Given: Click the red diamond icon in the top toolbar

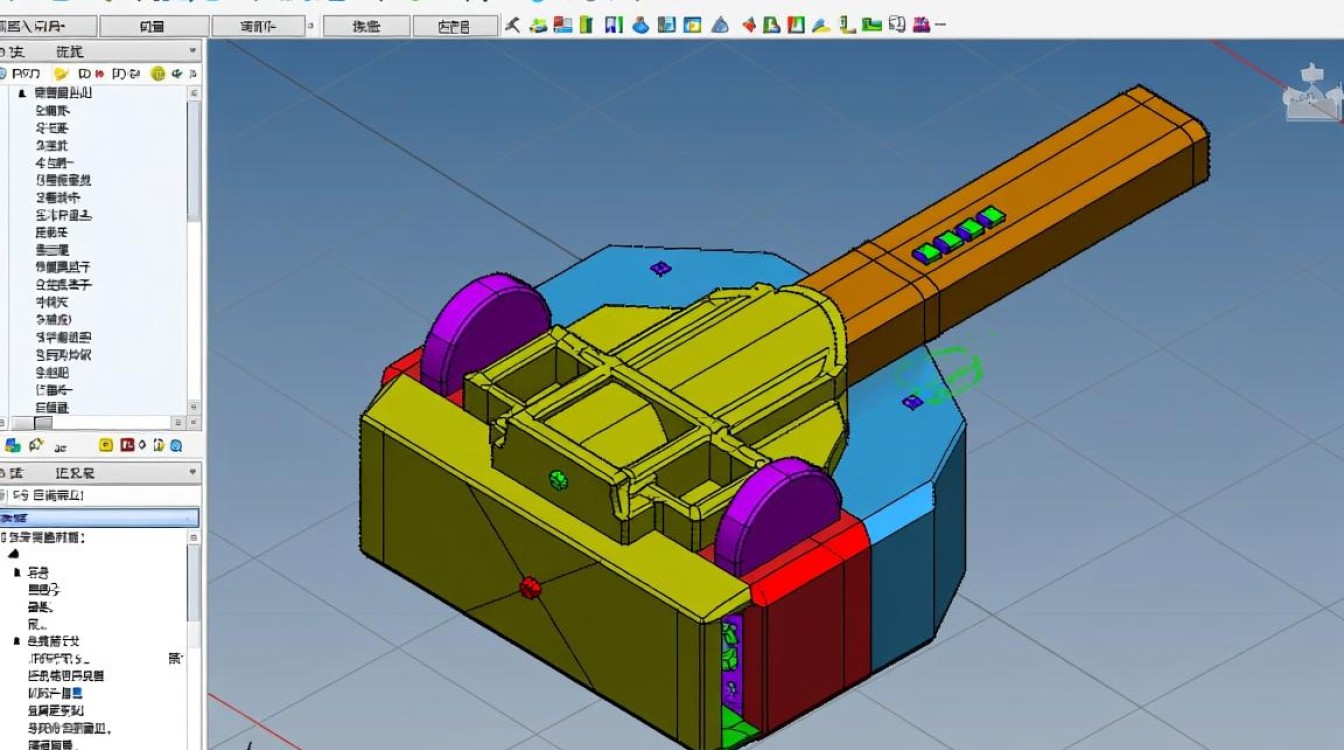Looking at the screenshot, I should tap(748, 26).
